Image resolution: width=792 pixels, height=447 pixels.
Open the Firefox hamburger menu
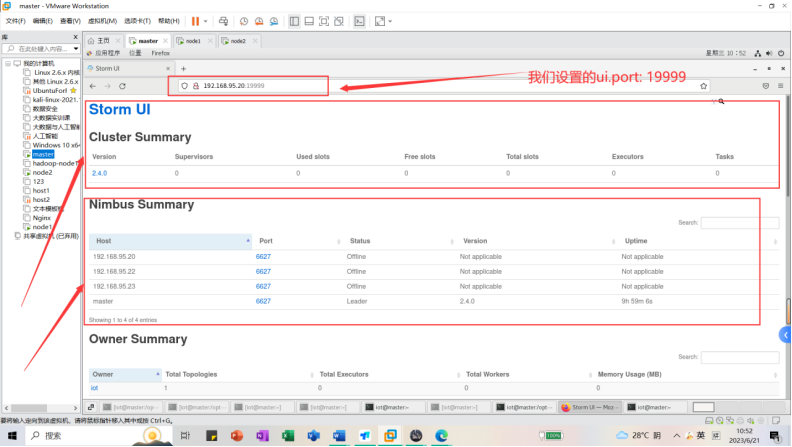pyautogui.click(x=780, y=86)
